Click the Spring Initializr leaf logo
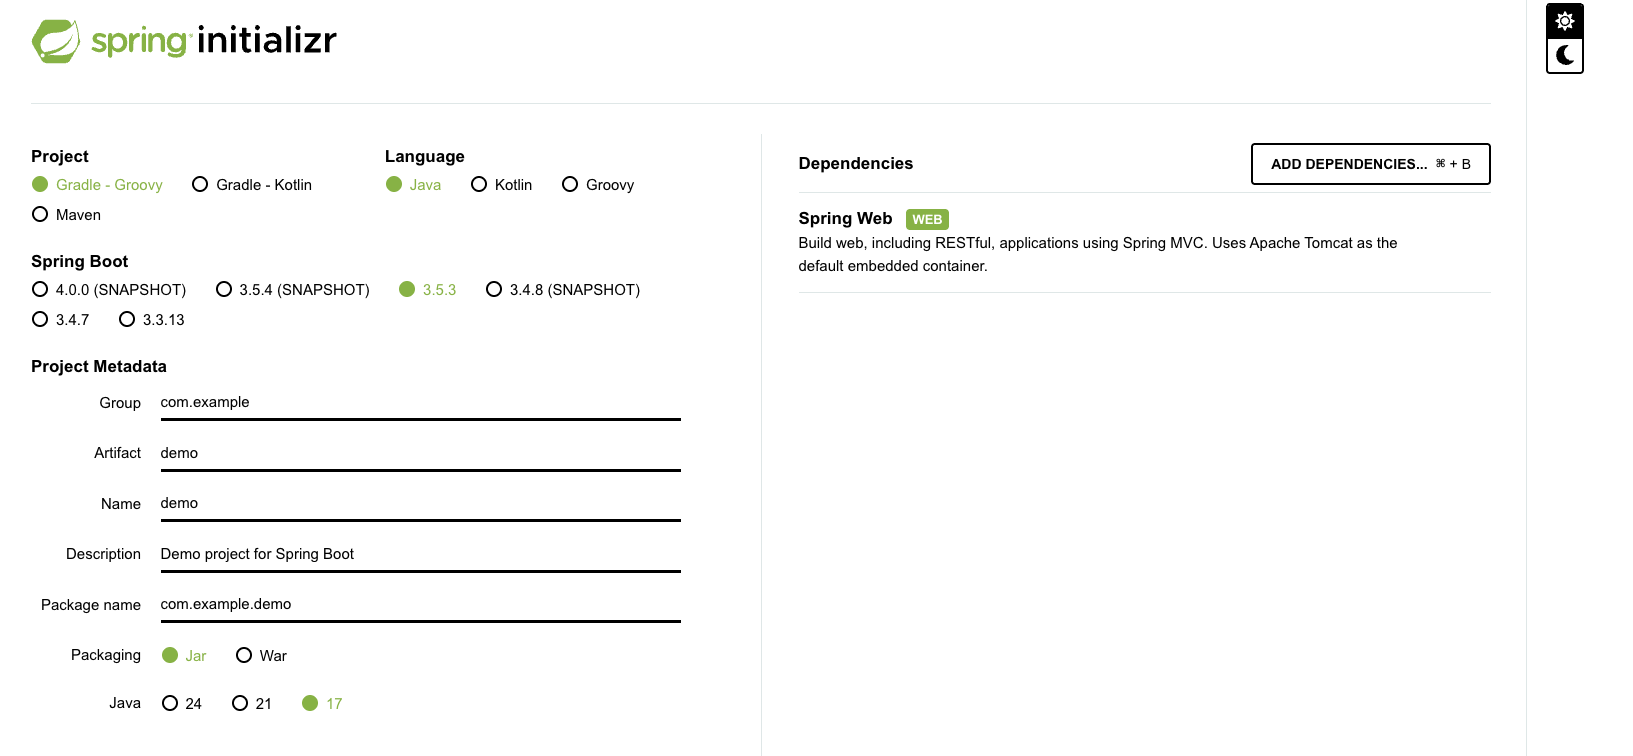 pos(56,41)
